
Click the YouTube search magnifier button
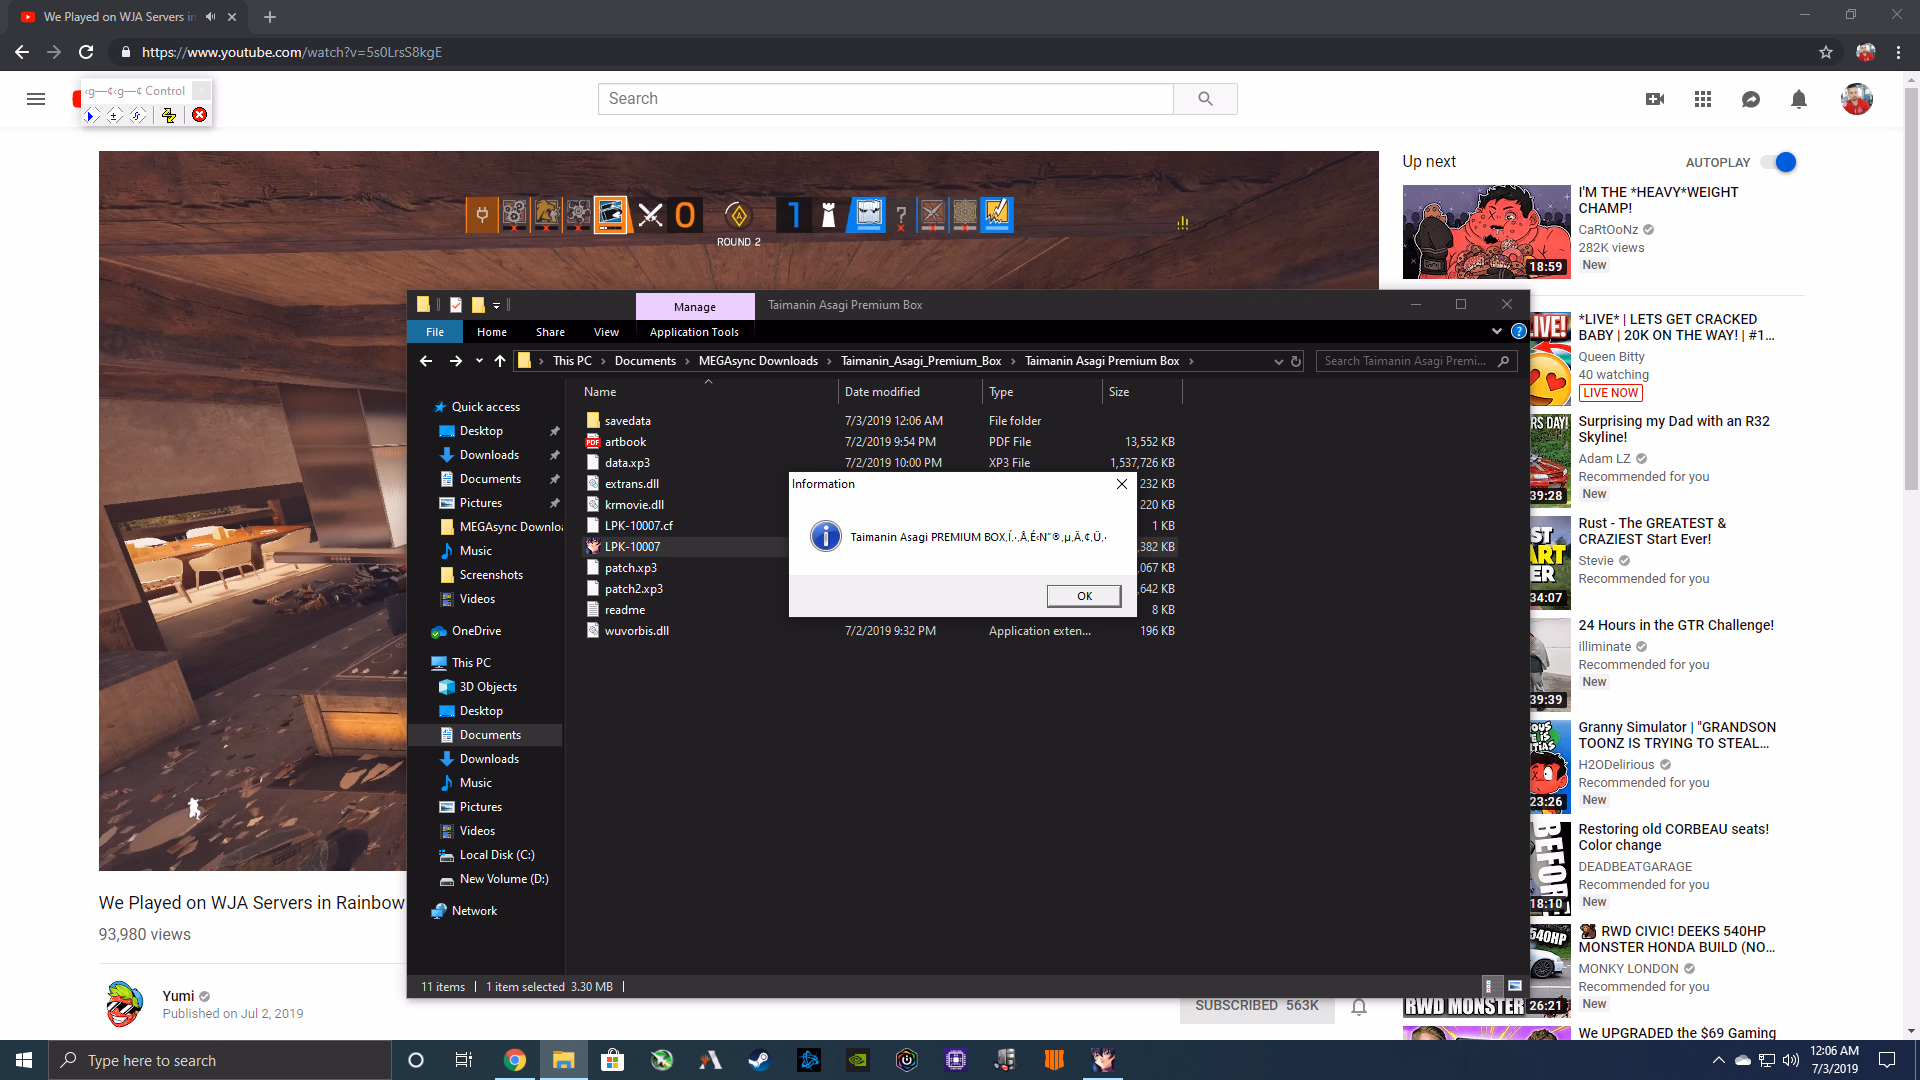coord(1205,99)
